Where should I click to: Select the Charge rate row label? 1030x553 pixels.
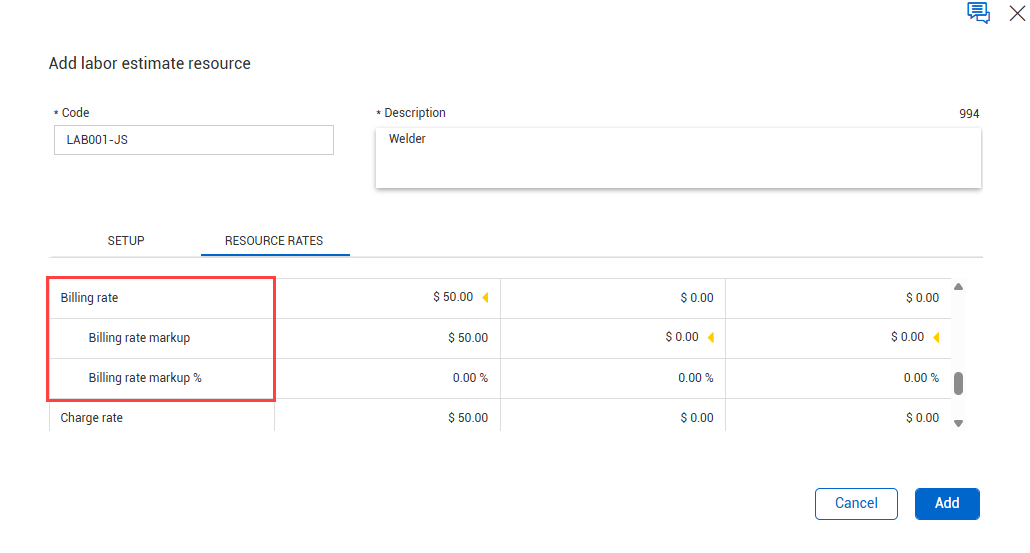pos(92,418)
